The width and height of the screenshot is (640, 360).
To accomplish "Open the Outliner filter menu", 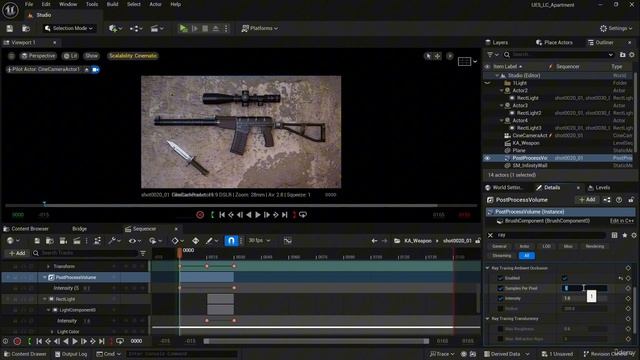I will [x=493, y=55].
